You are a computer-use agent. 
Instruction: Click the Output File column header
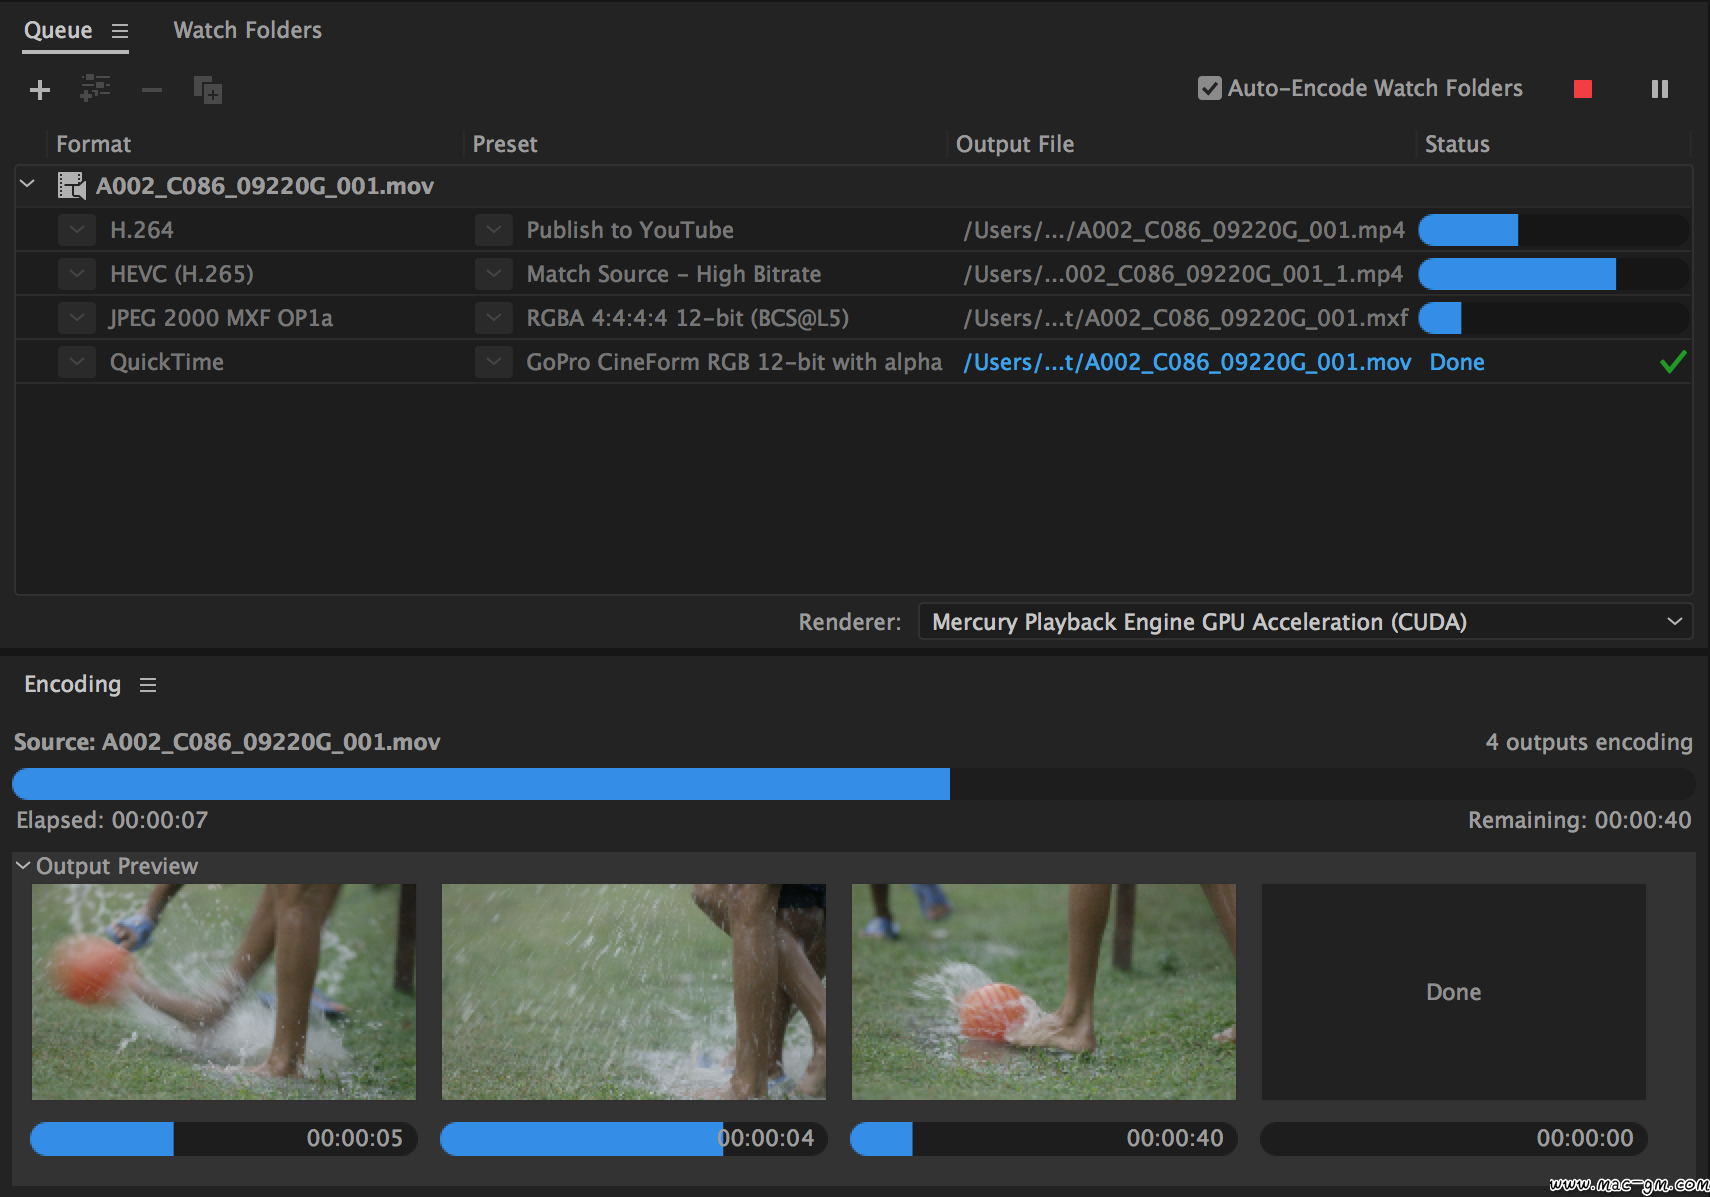(1015, 144)
